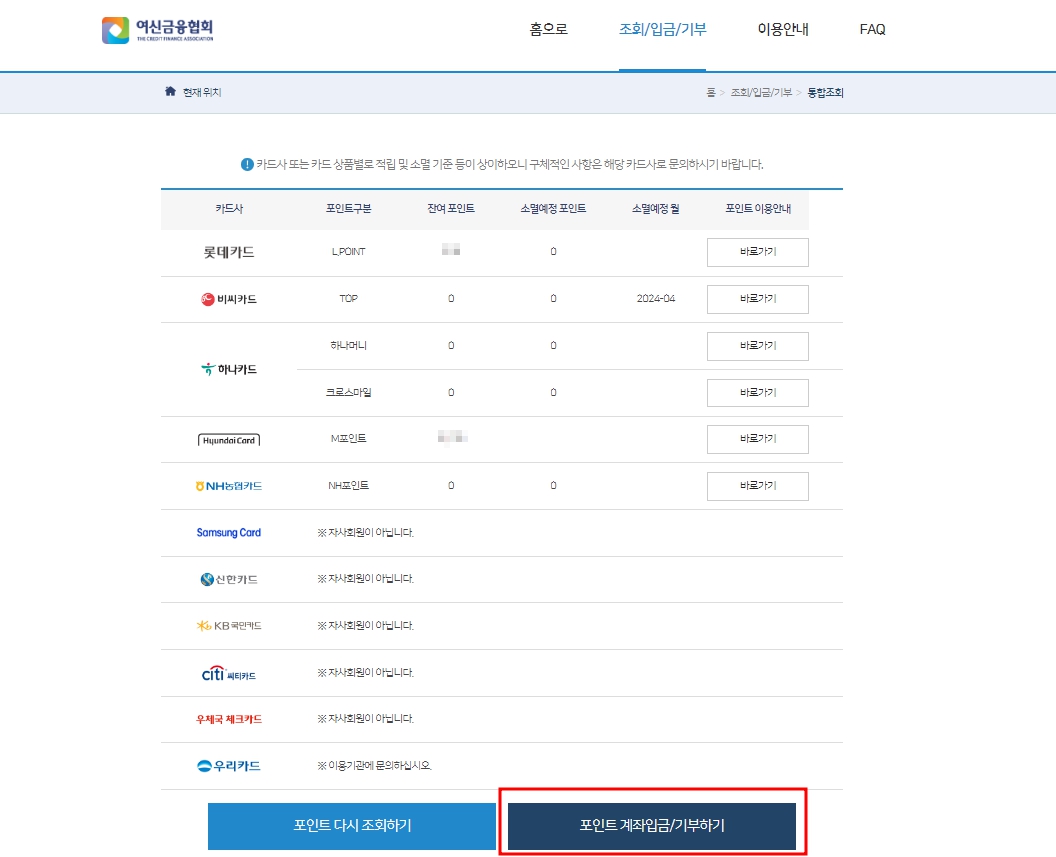Click 우리카드 이용기관에 문의하십시오 message
Viewport: 1056px width, 857px height.
[x=374, y=765]
